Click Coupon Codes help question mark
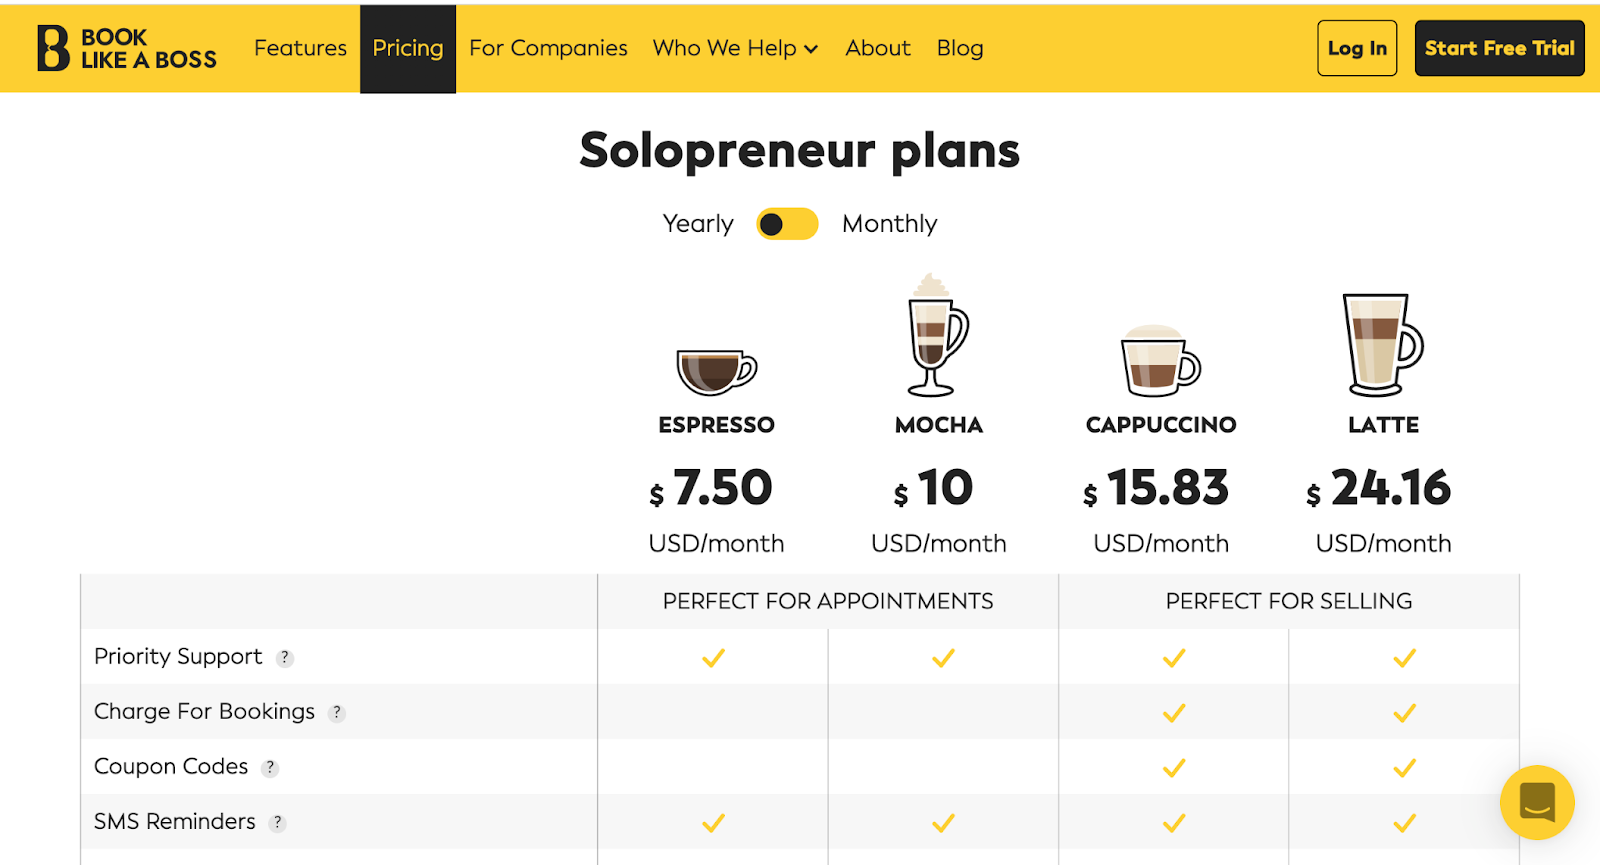1600x865 pixels. click(270, 768)
